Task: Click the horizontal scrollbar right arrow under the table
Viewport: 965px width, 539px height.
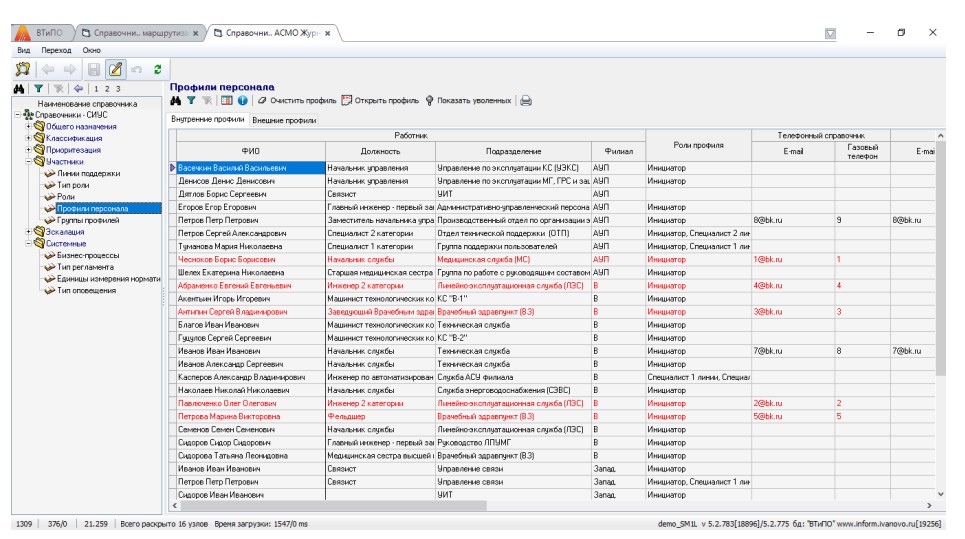Action: tap(928, 506)
